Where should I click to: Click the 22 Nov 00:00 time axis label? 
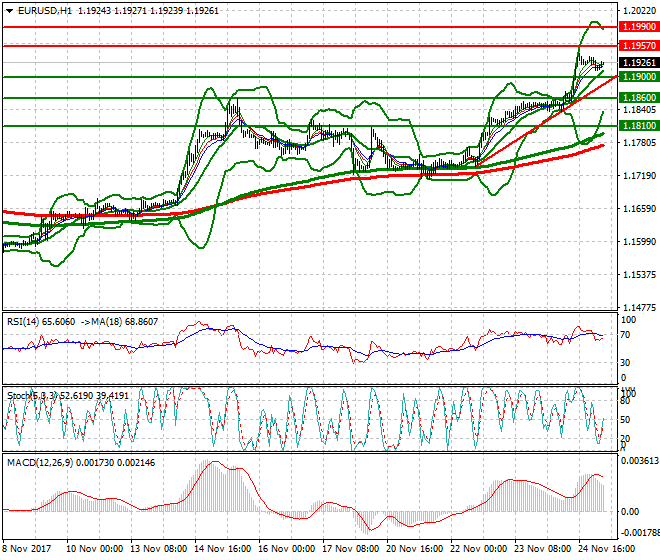(479, 549)
